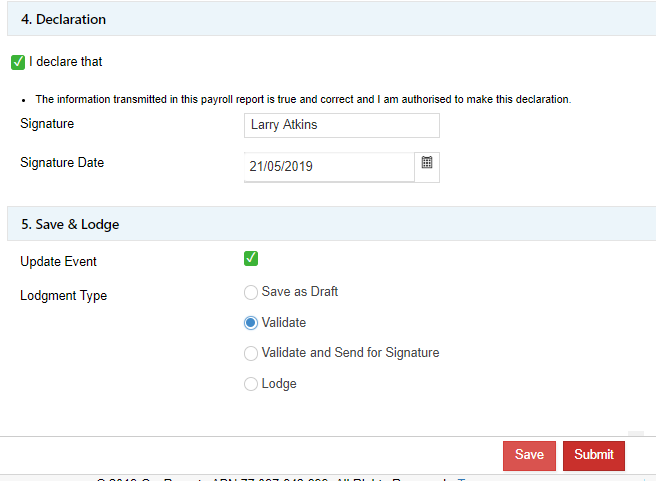Click the payroll report declaration statement text

click(x=303, y=99)
